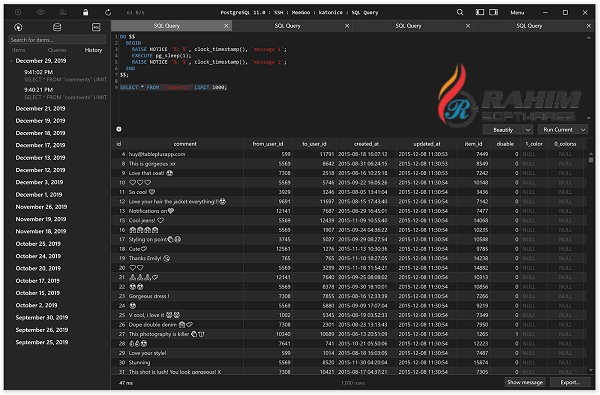600x395 pixels.
Task: Close the first SQL Query tab
Action: (226, 26)
